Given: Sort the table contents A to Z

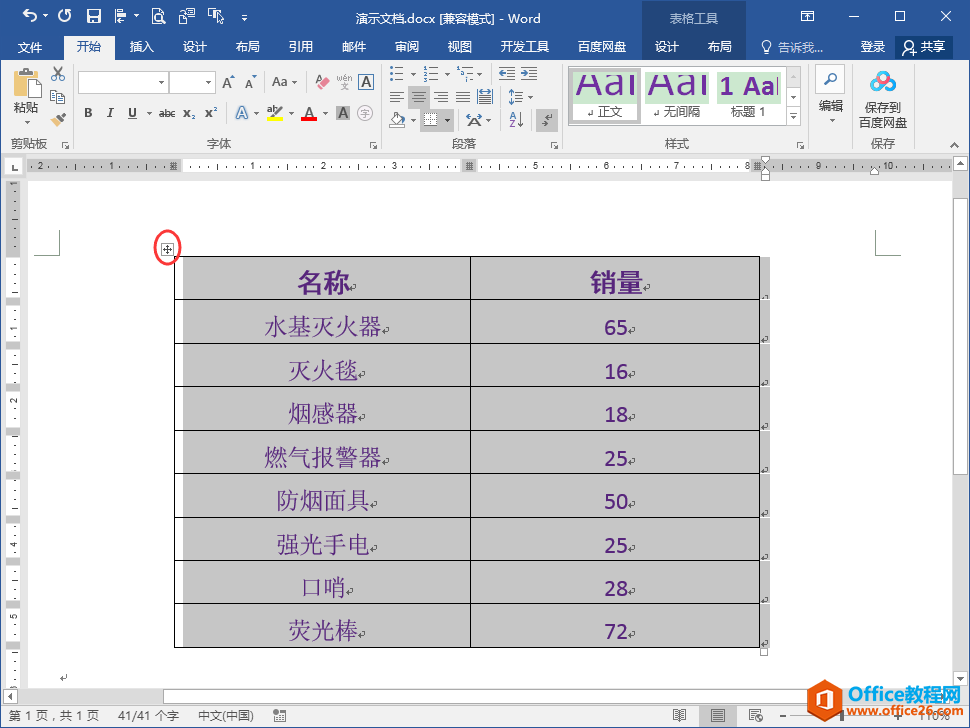Looking at the screenshot, I should (517, 120).
